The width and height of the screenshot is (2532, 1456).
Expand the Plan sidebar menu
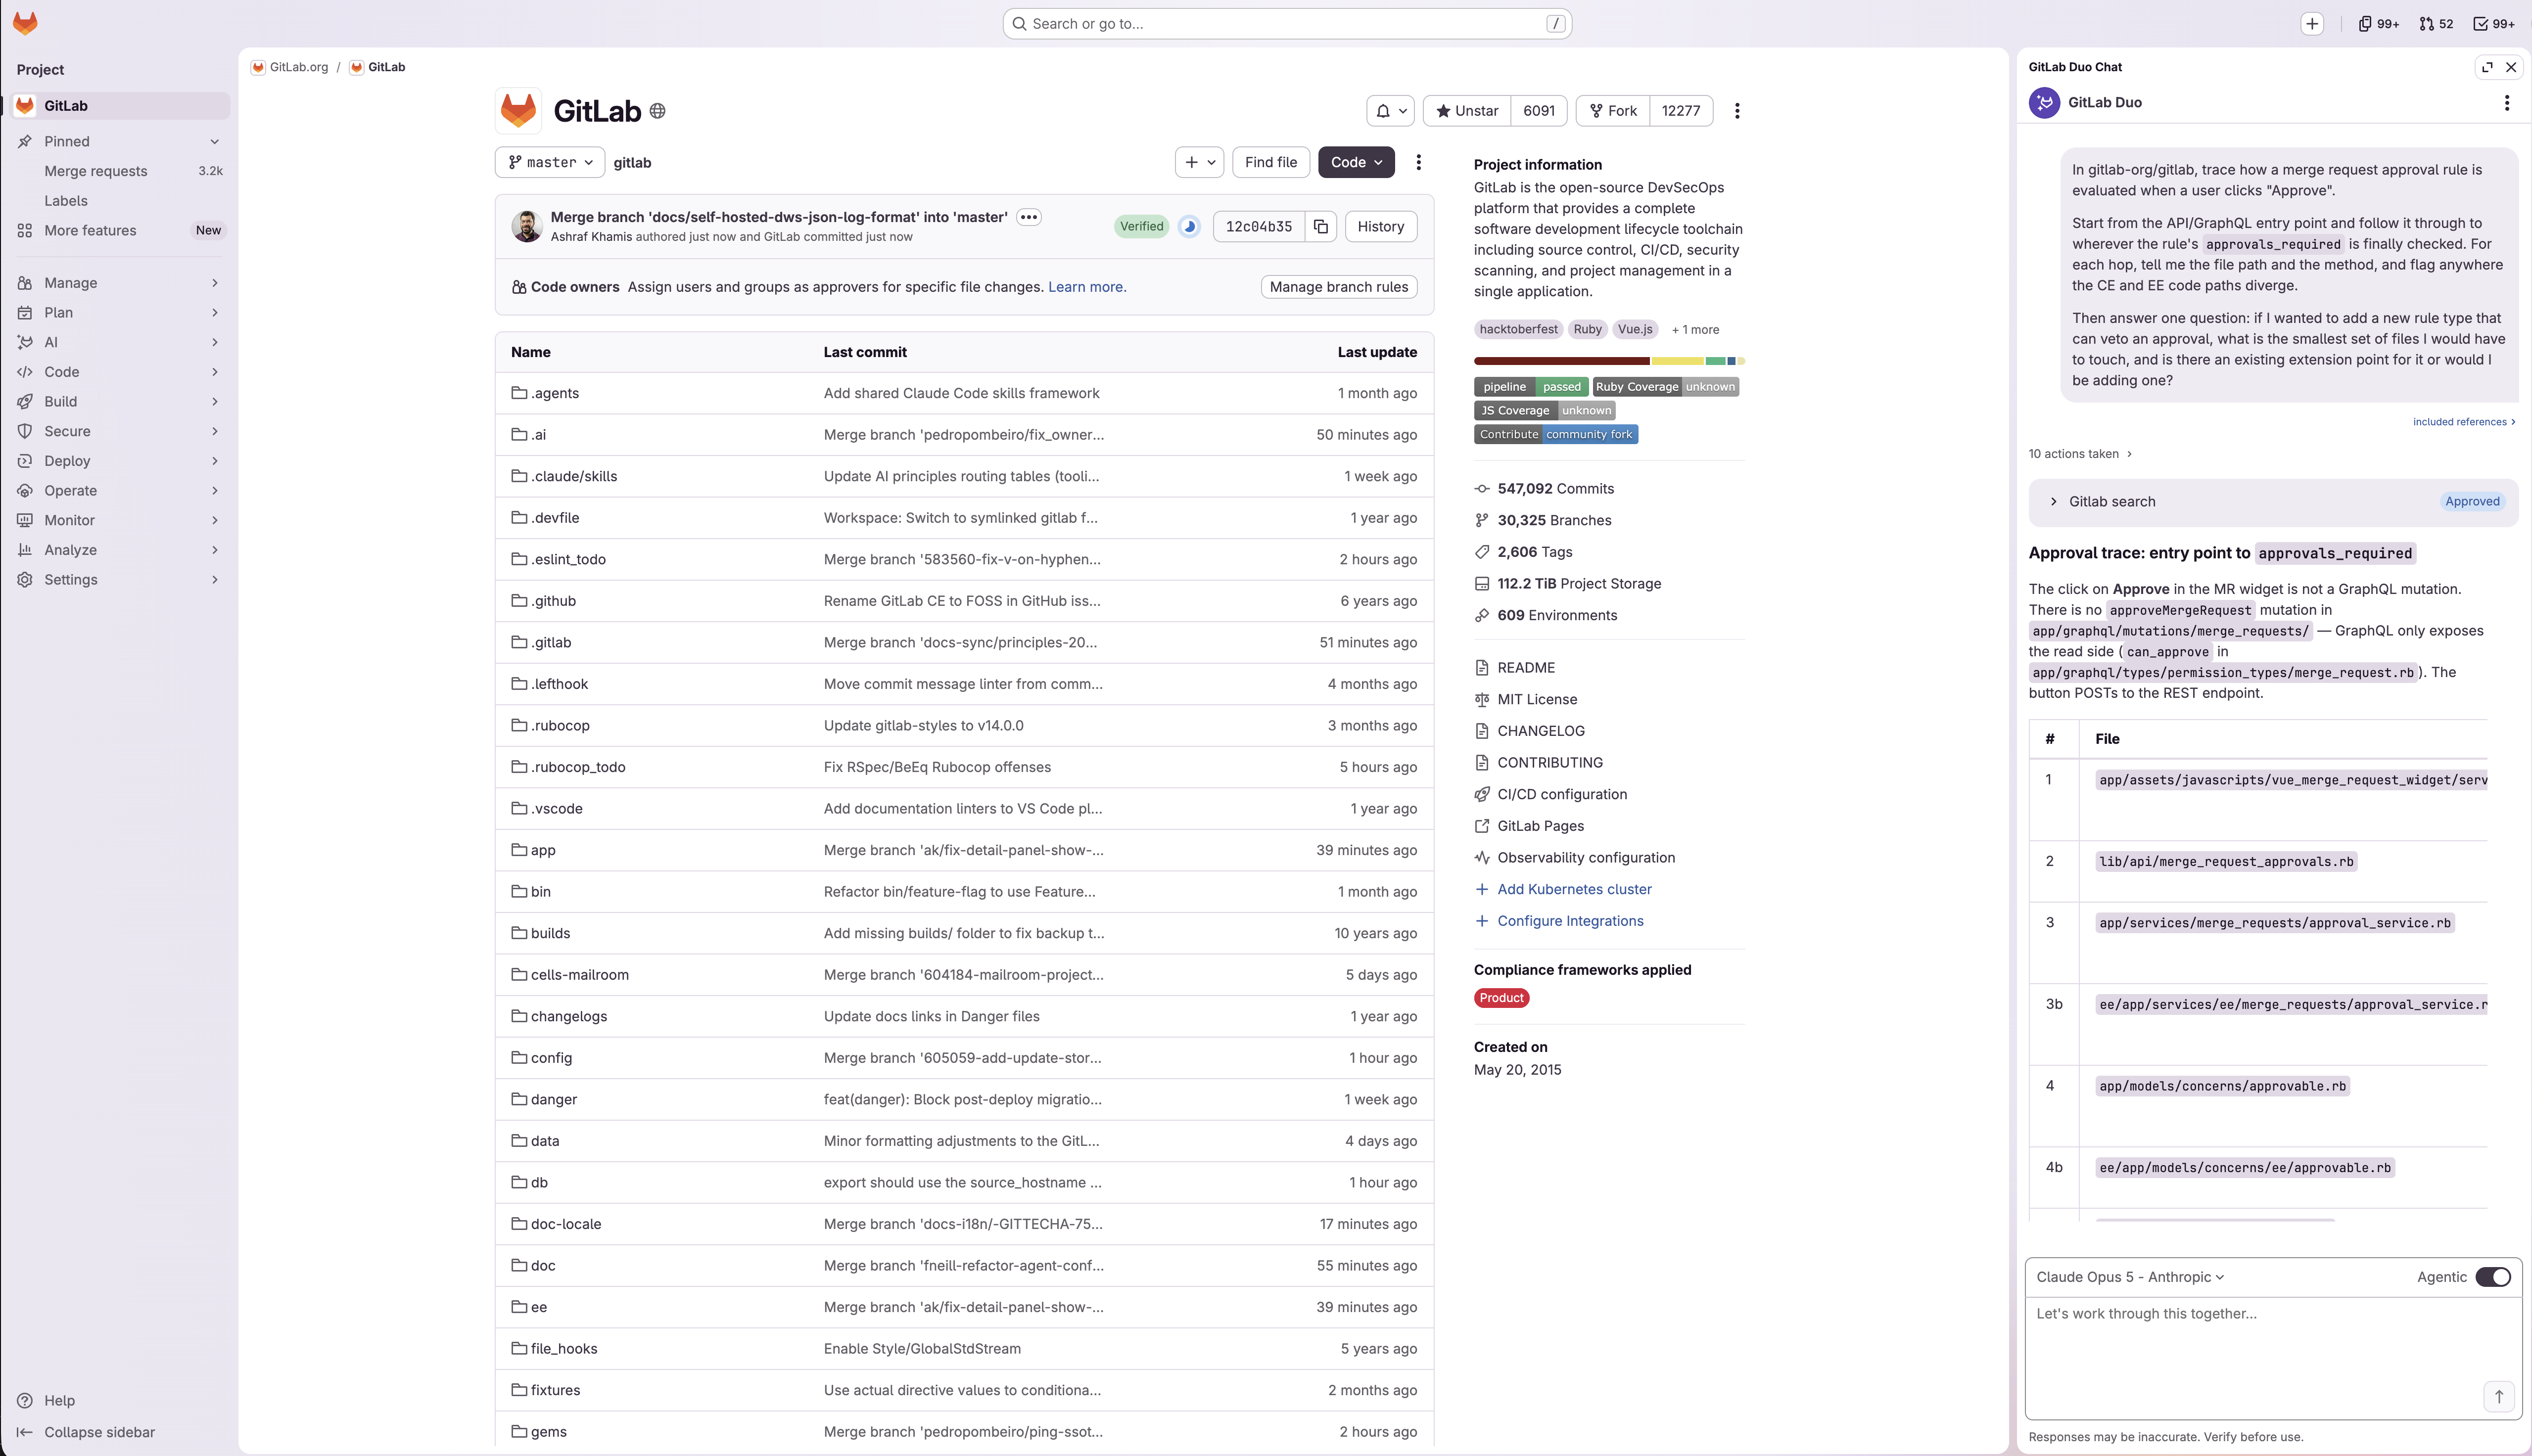120,313
